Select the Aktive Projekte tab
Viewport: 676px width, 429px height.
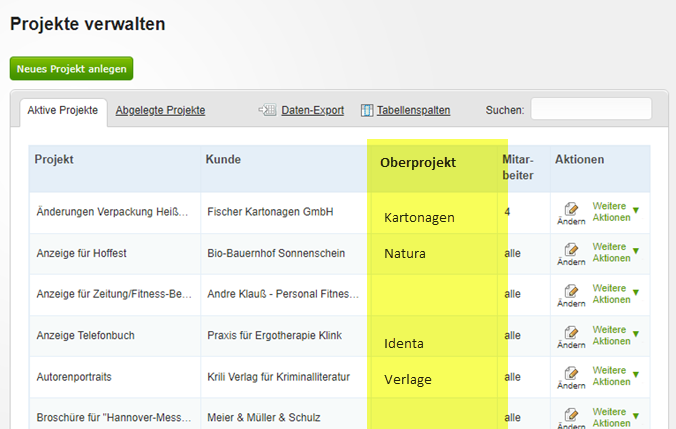coord(63,110)
